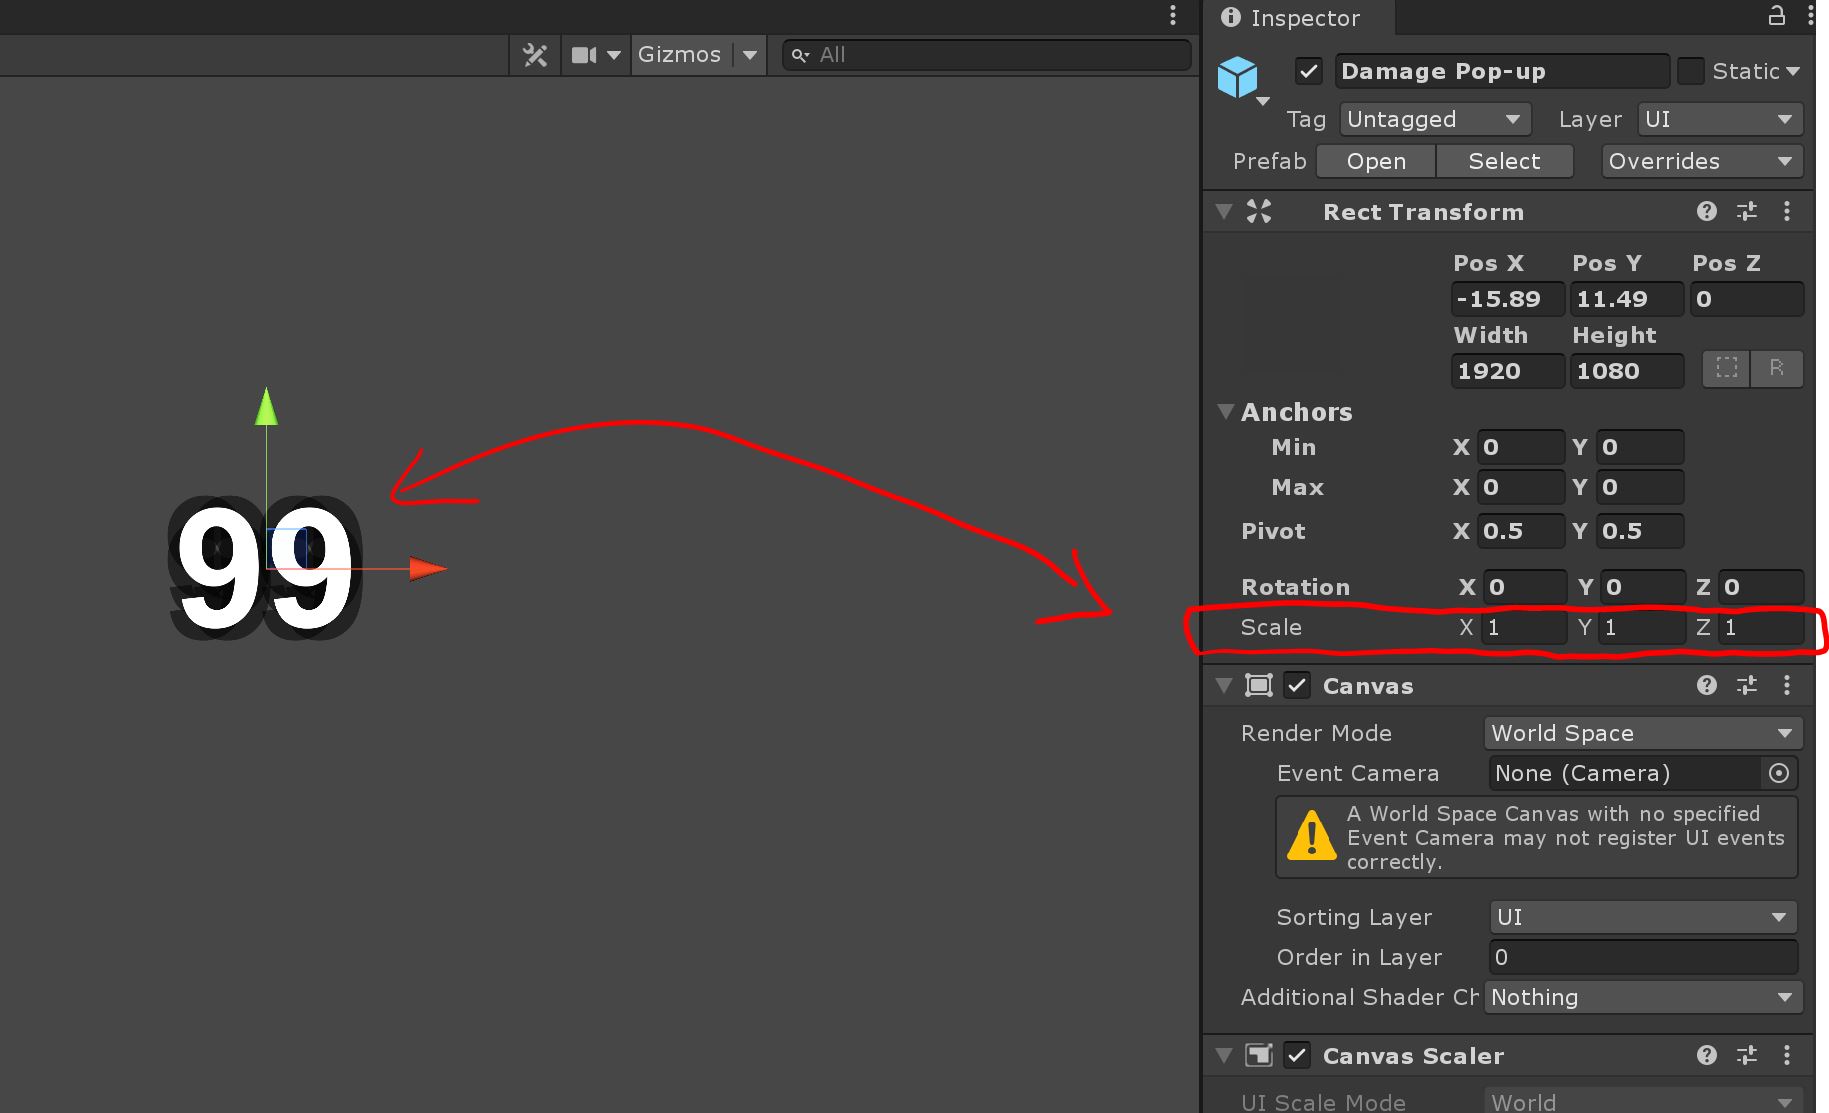Click inside the scene search field

[x=990, y=55]
